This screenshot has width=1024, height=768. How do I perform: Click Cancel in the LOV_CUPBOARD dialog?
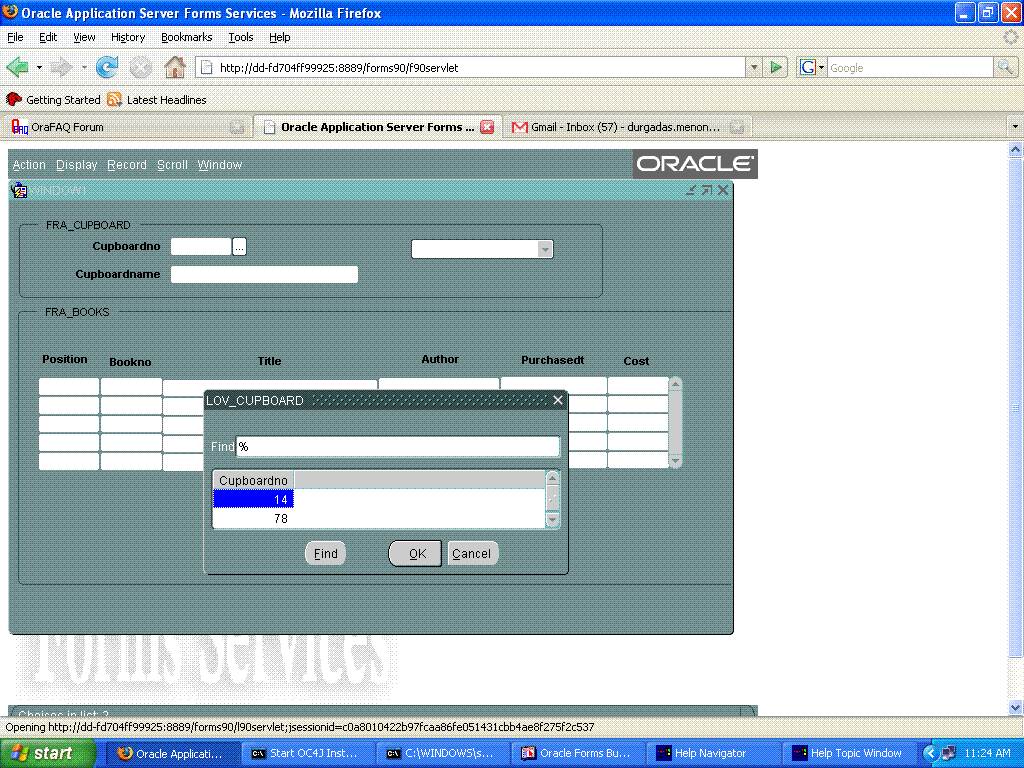click(473, 554)
